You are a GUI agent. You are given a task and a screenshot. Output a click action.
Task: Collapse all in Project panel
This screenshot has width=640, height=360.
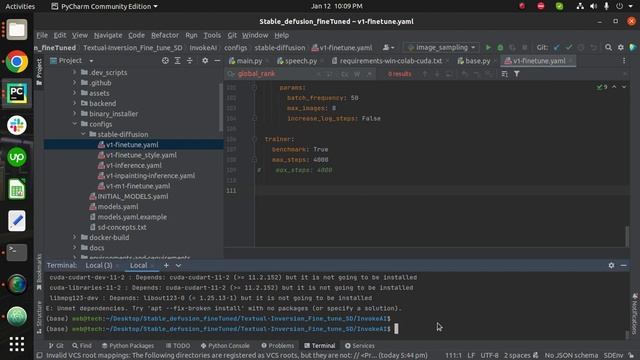click(x=189, y=60)
